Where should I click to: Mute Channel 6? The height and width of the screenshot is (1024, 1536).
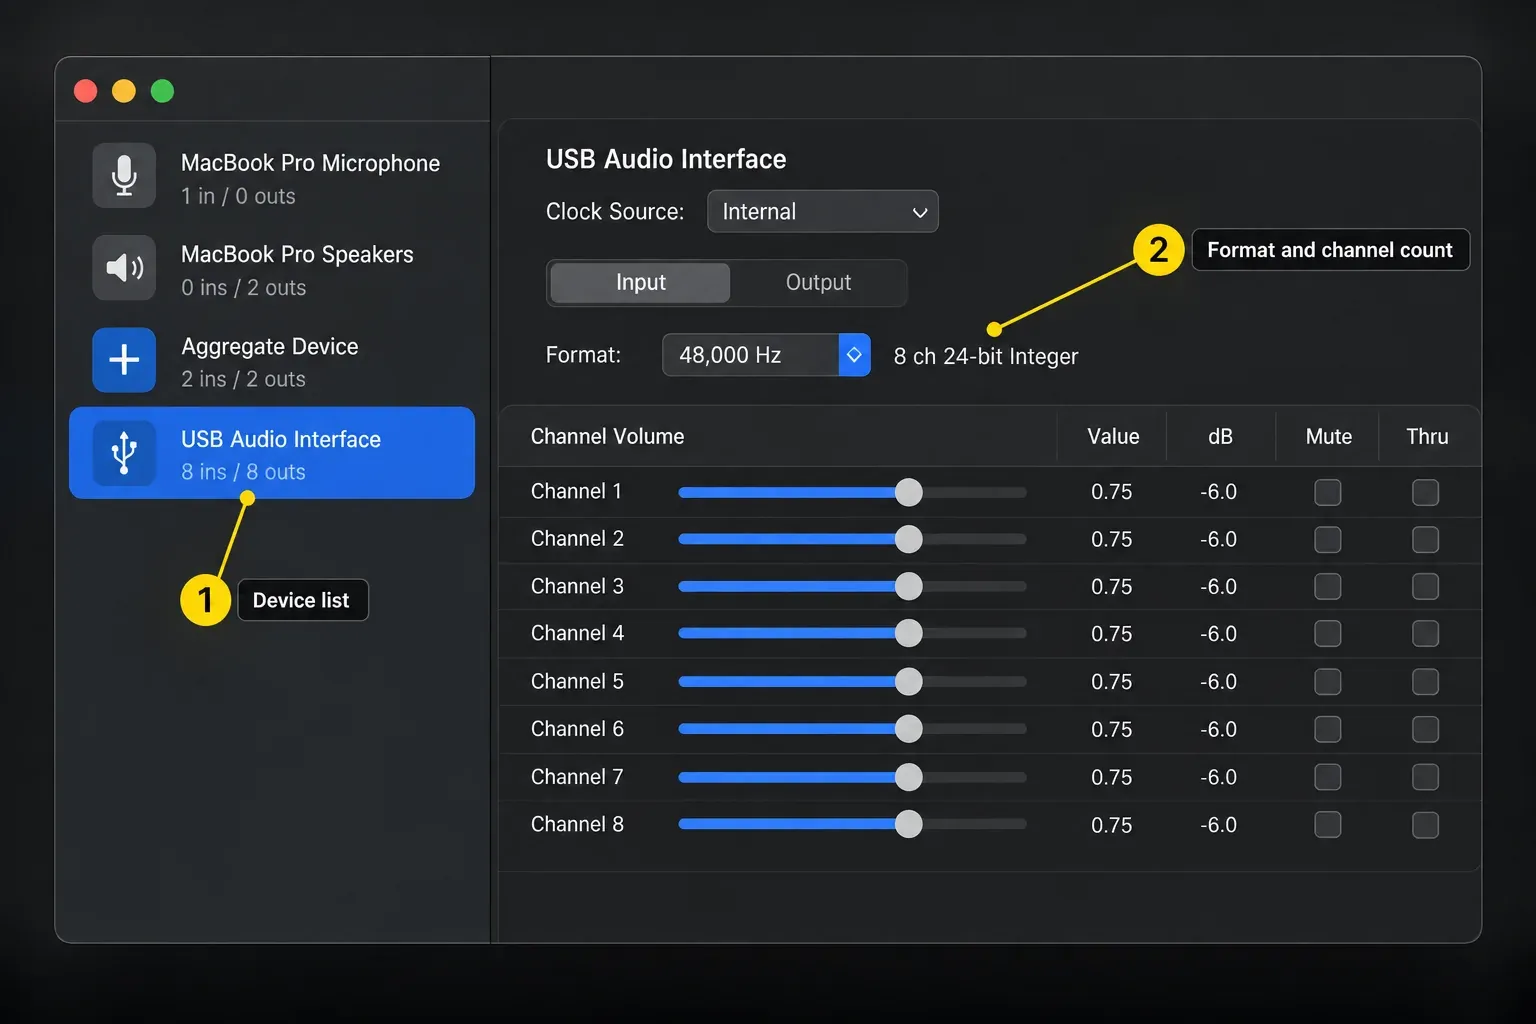pos(1328,729)
